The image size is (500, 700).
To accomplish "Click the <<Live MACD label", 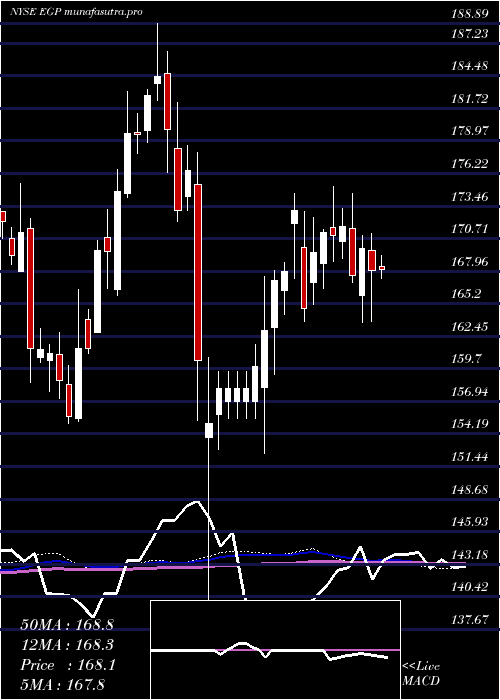I will coord(421,673).
